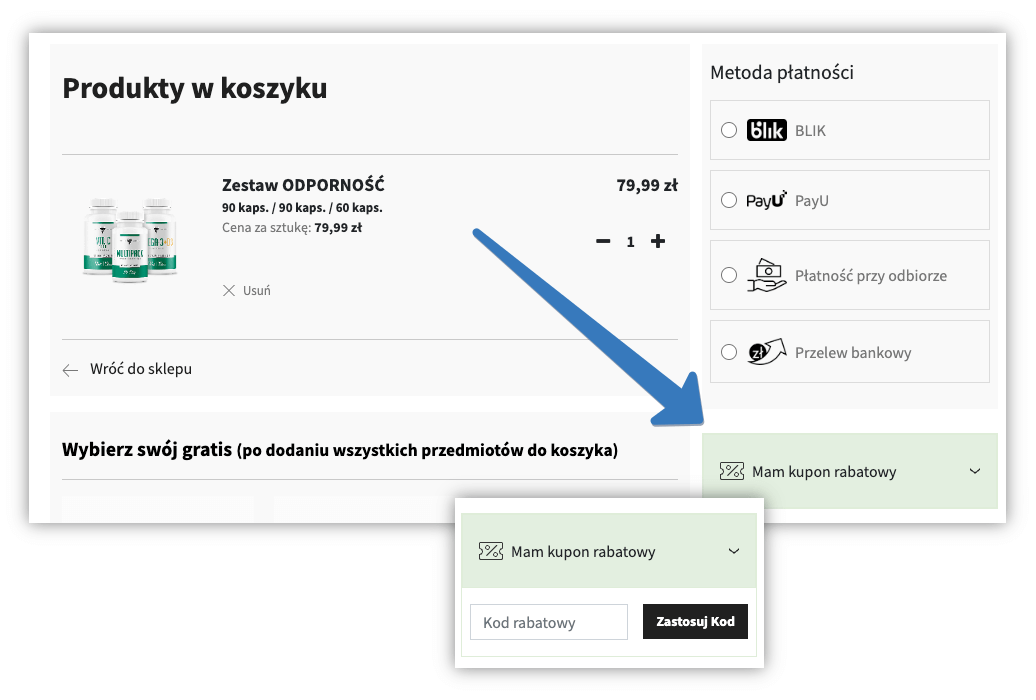This screenshot has width=1036, height=700.
Task: Select the BLIK logo icon
Action: [766, 130]
